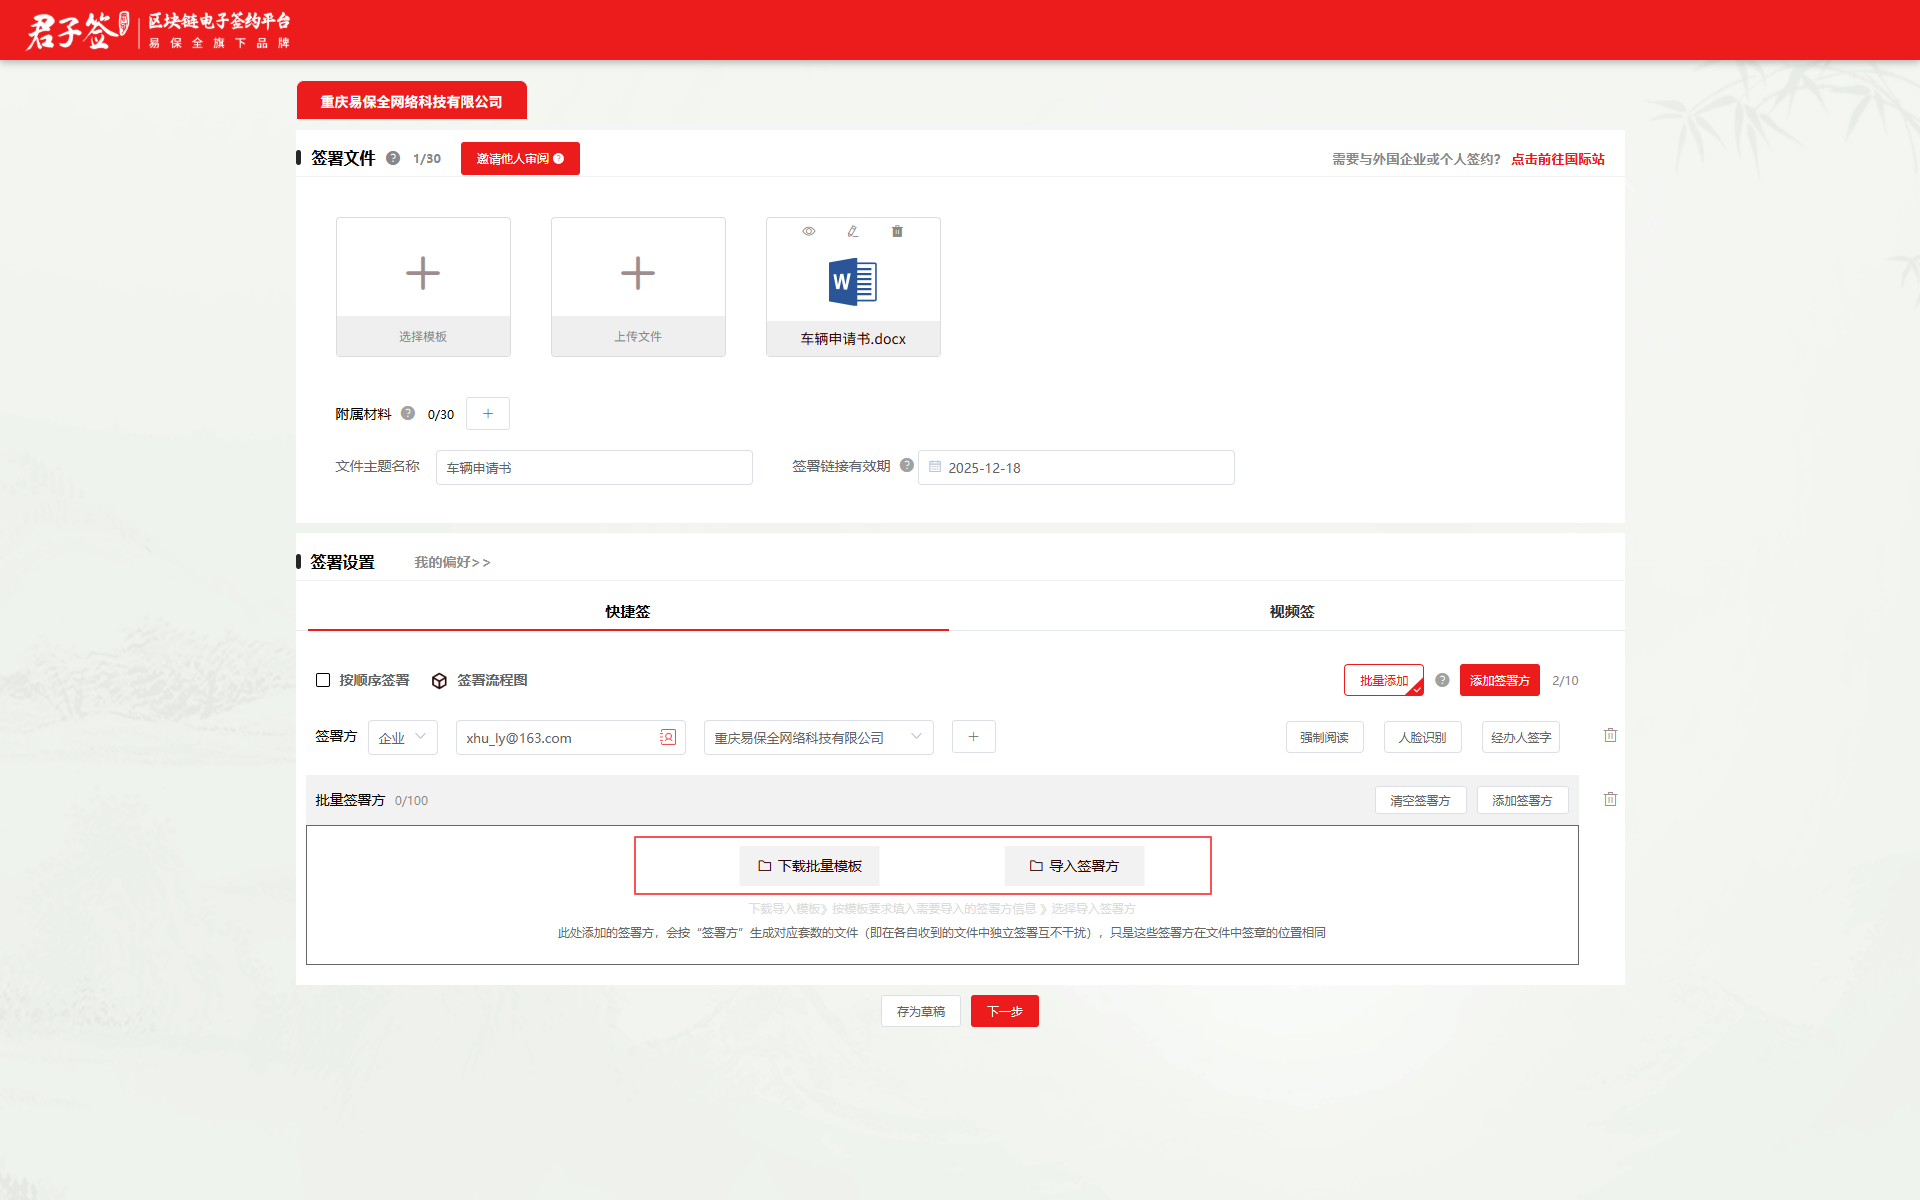Click the plus button beside the company dropdown

973,737
